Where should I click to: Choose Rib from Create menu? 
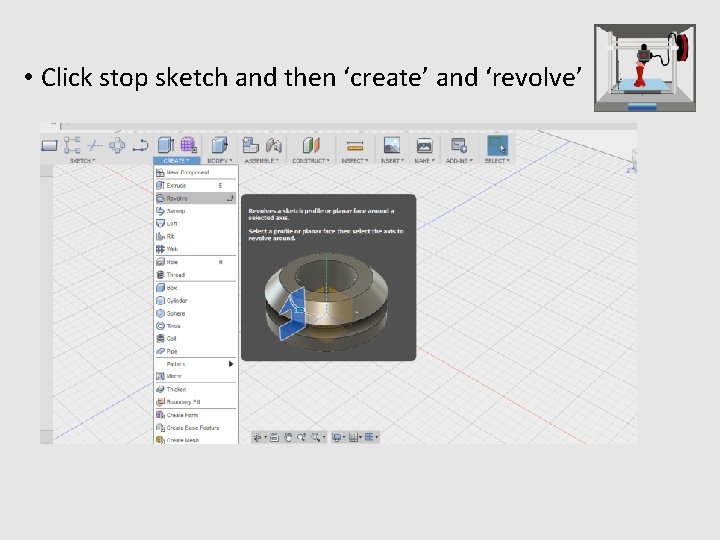[196, 236]
